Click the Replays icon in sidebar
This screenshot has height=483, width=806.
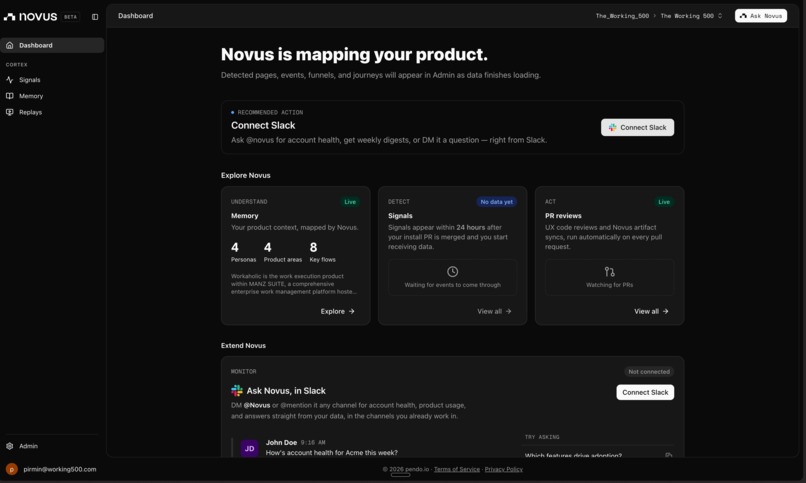(9, 112)
